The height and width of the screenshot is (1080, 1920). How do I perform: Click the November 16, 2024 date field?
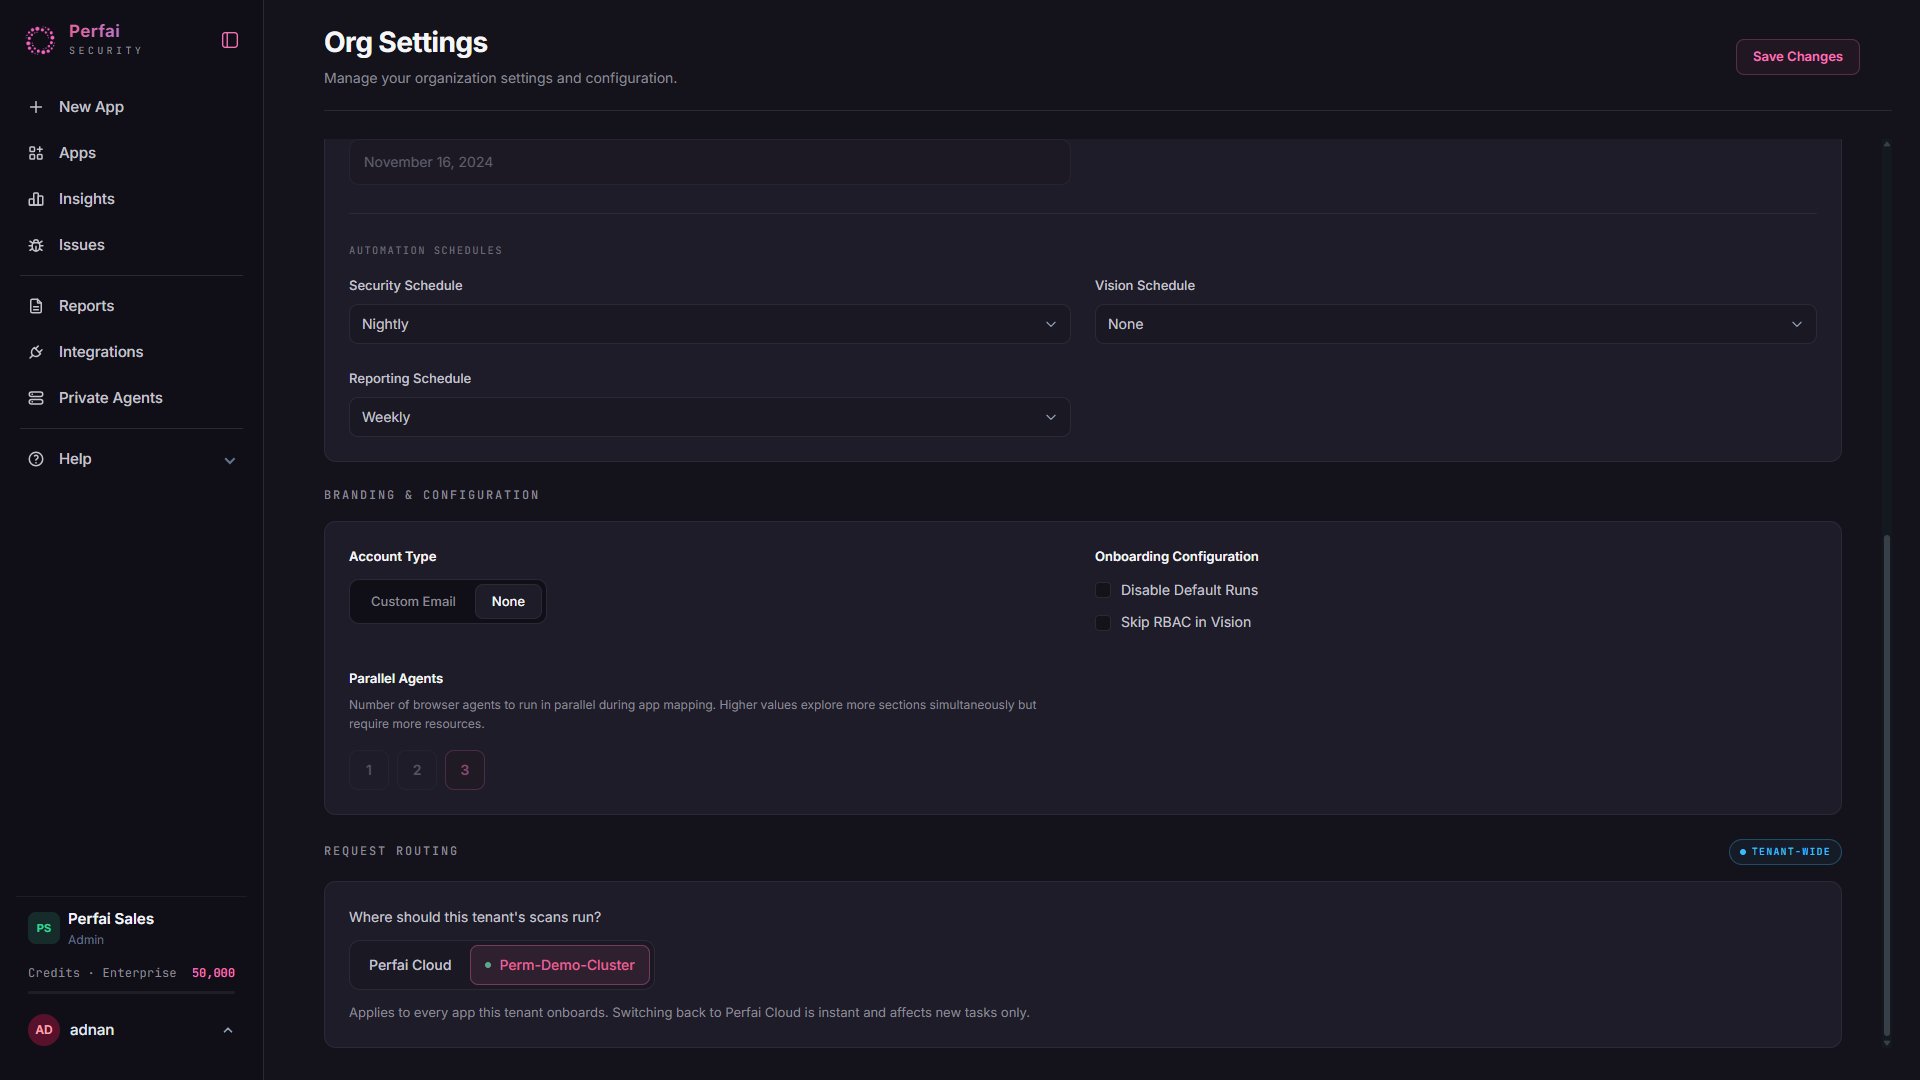(x=709, y=162)
